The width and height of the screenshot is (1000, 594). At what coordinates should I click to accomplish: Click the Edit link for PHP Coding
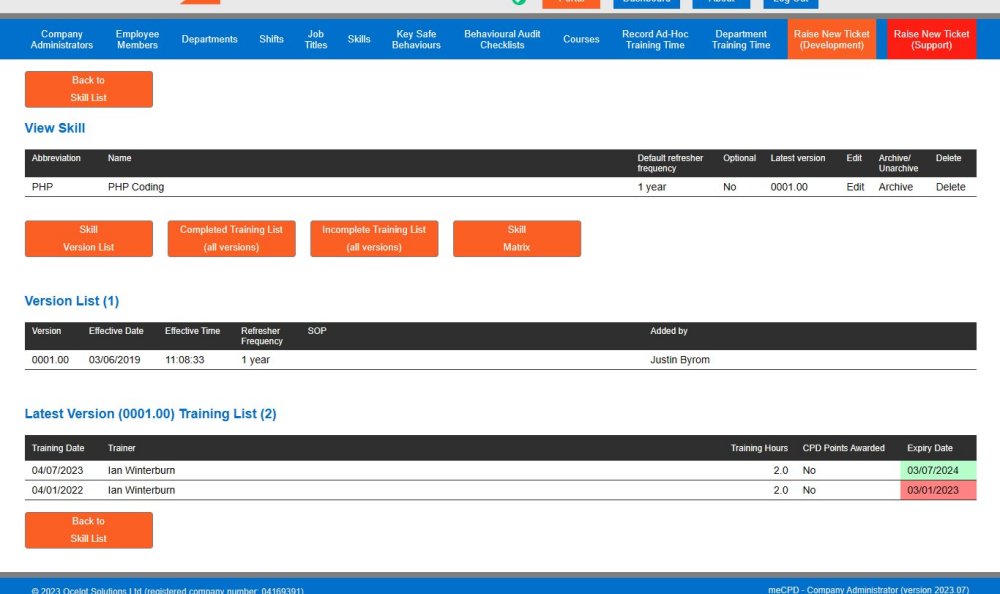(855, 187)
